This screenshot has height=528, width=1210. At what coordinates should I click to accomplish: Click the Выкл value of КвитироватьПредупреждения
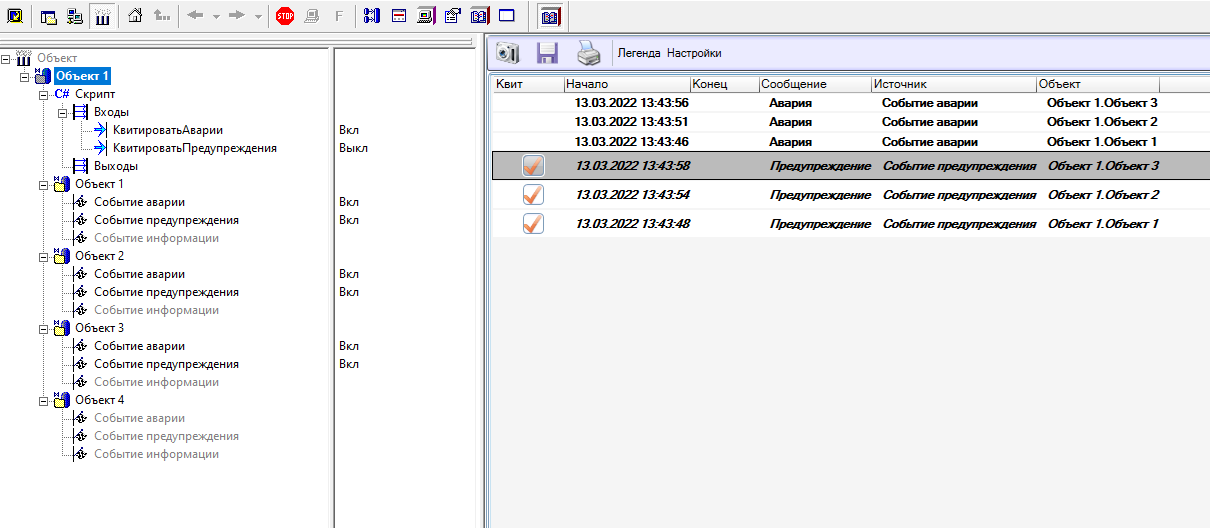(x=353, y=148)
